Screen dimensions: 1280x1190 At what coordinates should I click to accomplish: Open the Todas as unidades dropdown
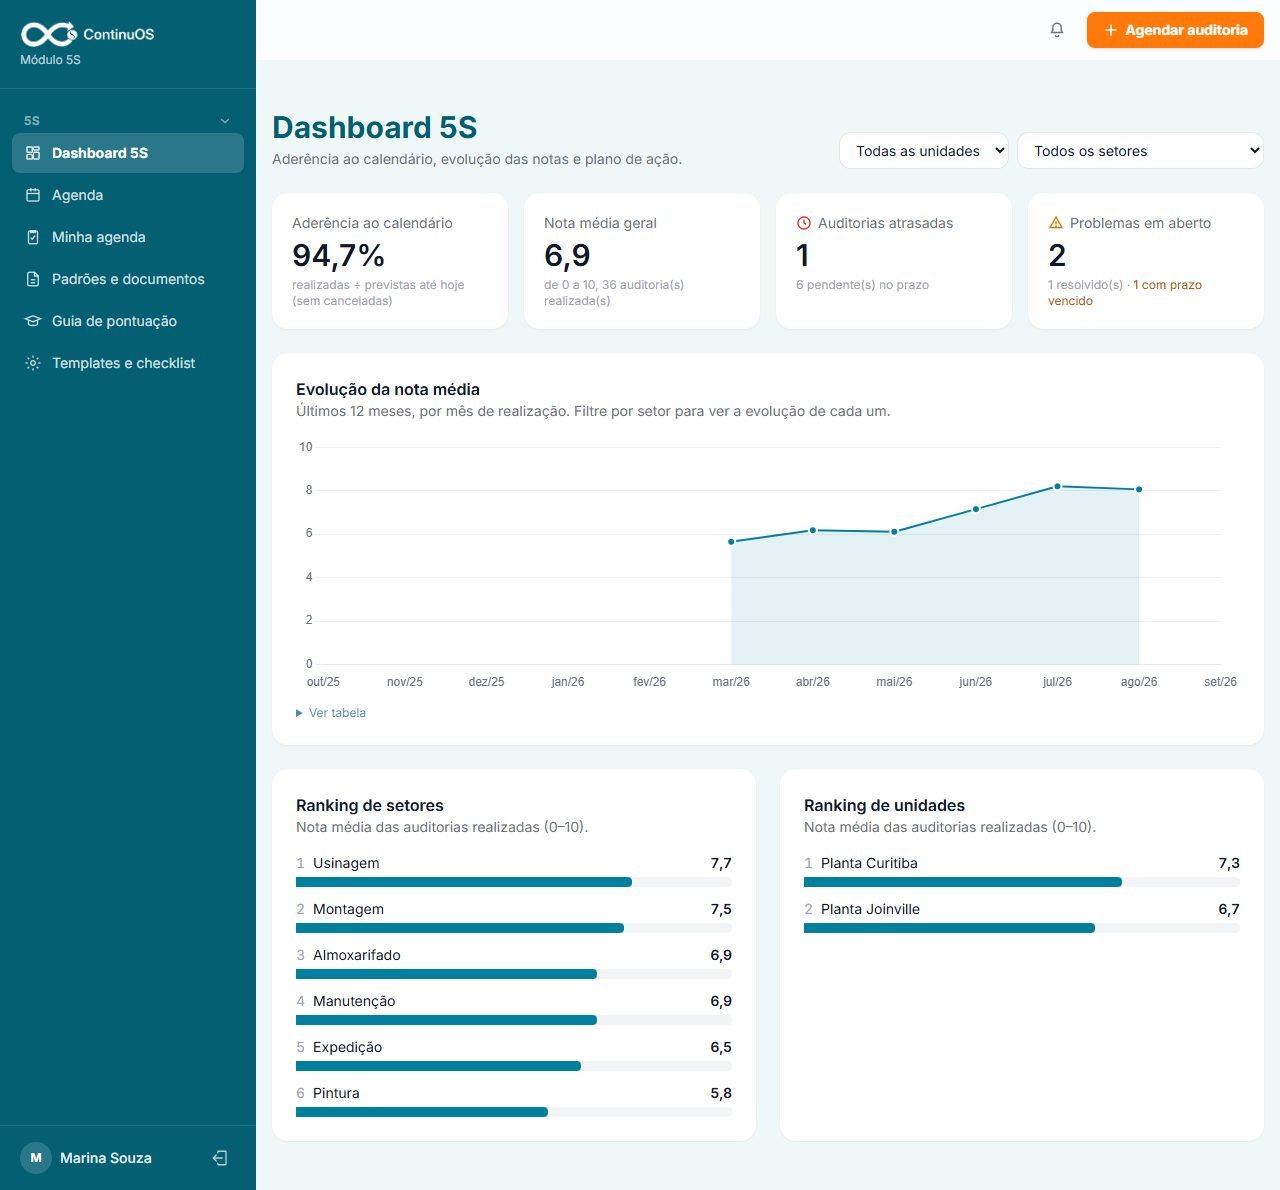pos(923,151)
